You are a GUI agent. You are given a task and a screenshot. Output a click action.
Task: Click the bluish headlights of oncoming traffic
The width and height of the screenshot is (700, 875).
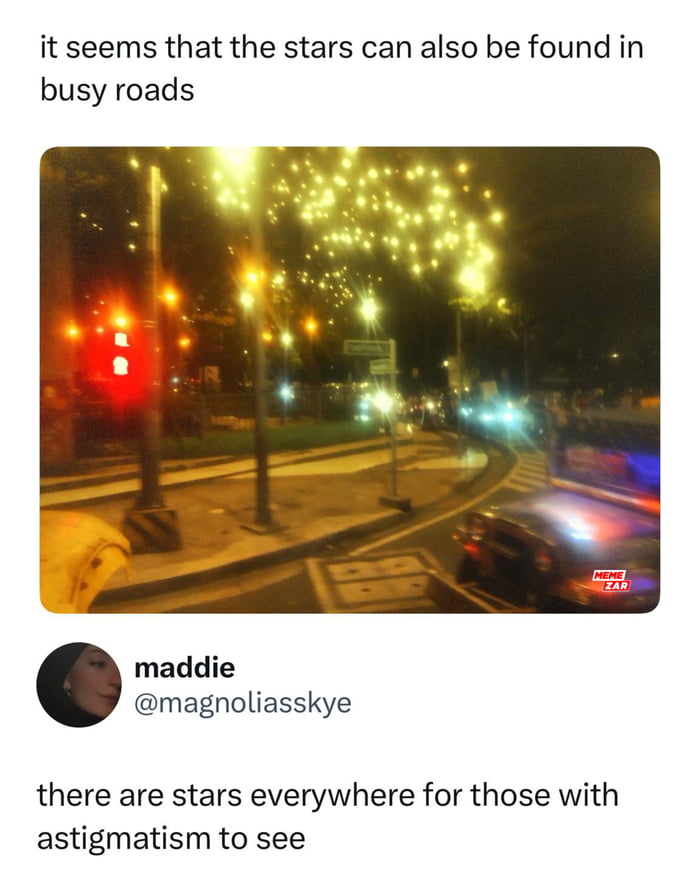coord(497,416)
